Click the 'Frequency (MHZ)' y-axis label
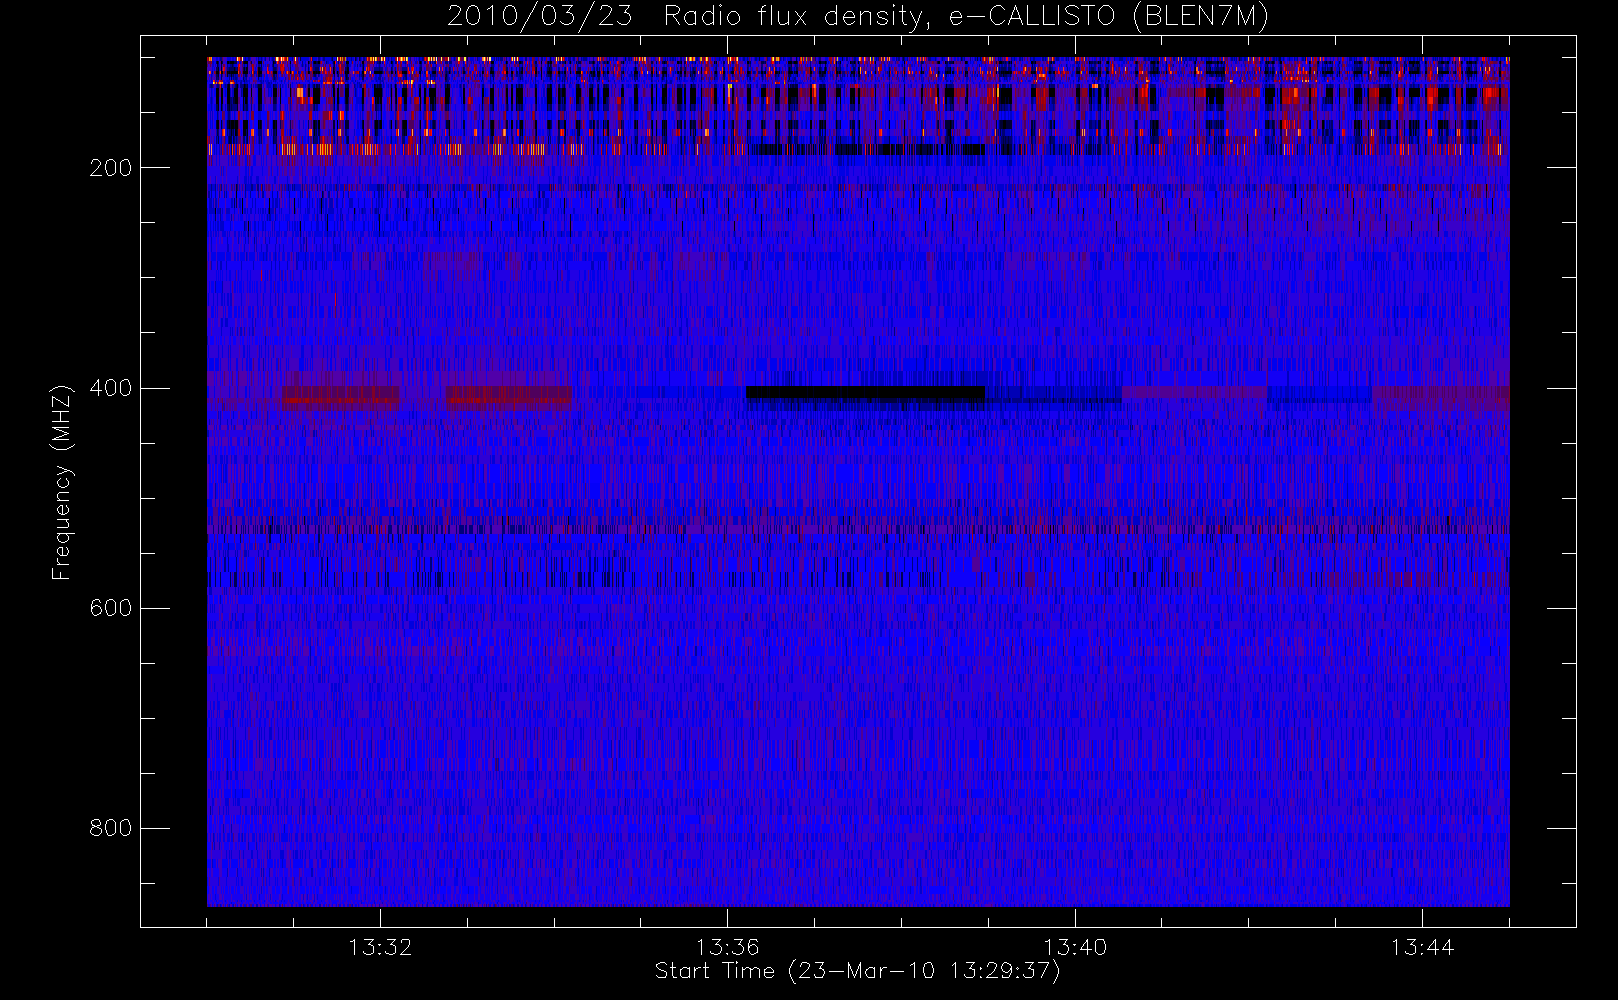The height and width of the screenshot is (1000, 1618). 62,482
